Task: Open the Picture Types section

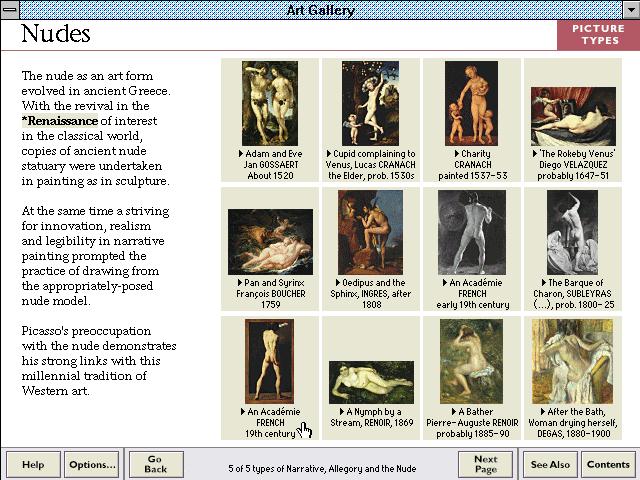Action: pos(598,35)
